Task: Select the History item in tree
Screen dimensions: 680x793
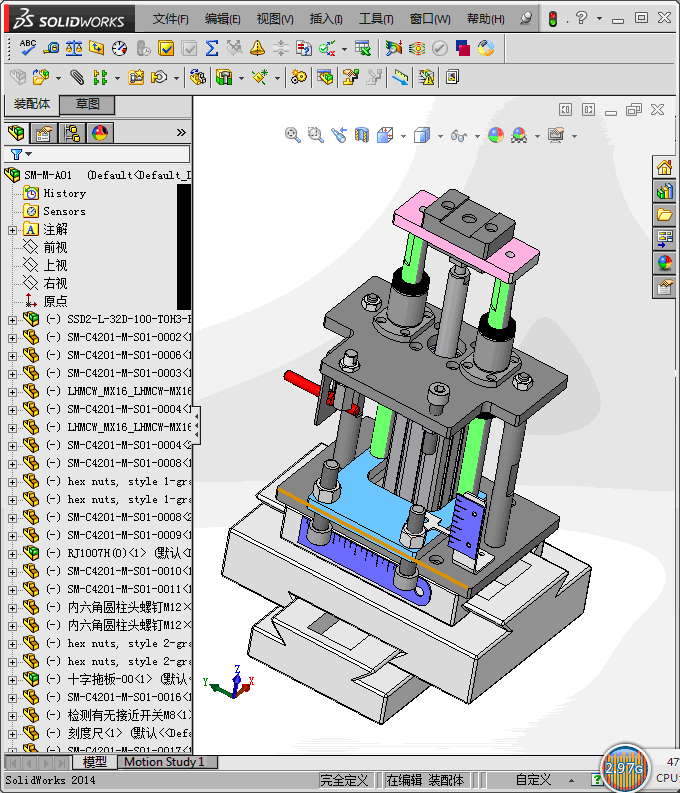Action: (64, 193)
